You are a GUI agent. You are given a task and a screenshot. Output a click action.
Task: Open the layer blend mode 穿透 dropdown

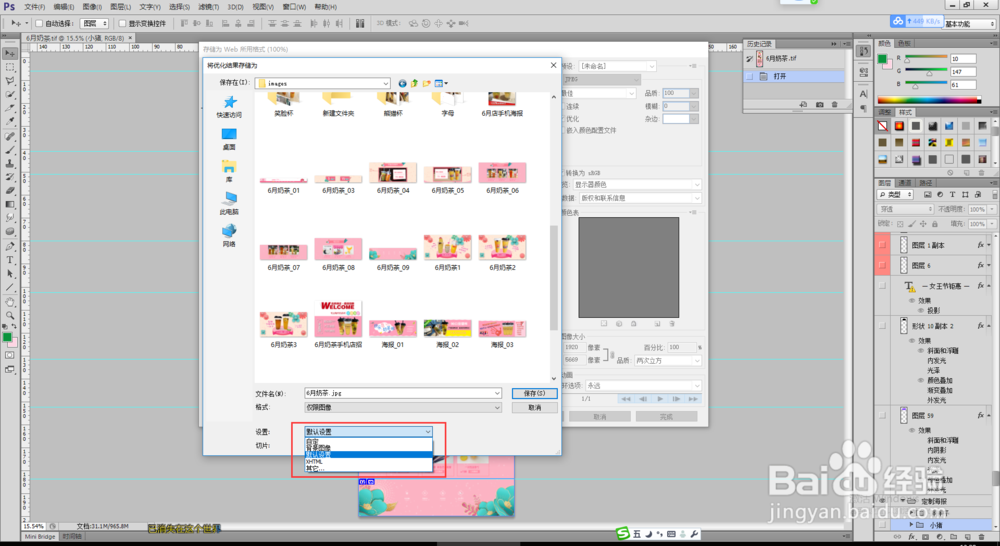tap(905, 209)
